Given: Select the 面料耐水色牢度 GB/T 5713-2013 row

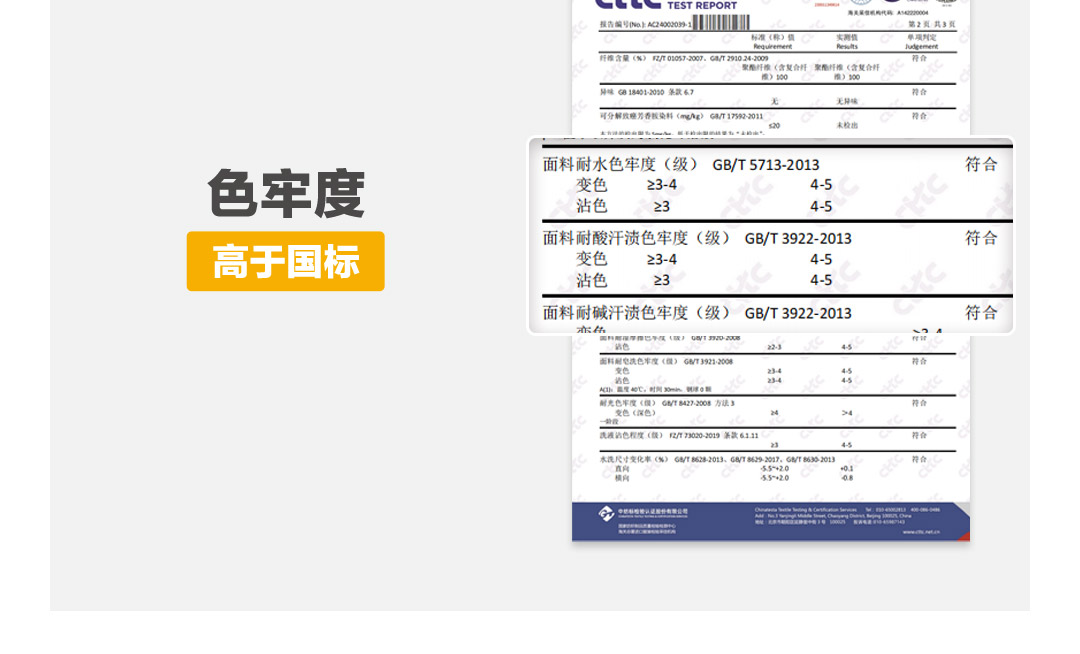Looking at the screenshot, I should click(x=681, y=165).
